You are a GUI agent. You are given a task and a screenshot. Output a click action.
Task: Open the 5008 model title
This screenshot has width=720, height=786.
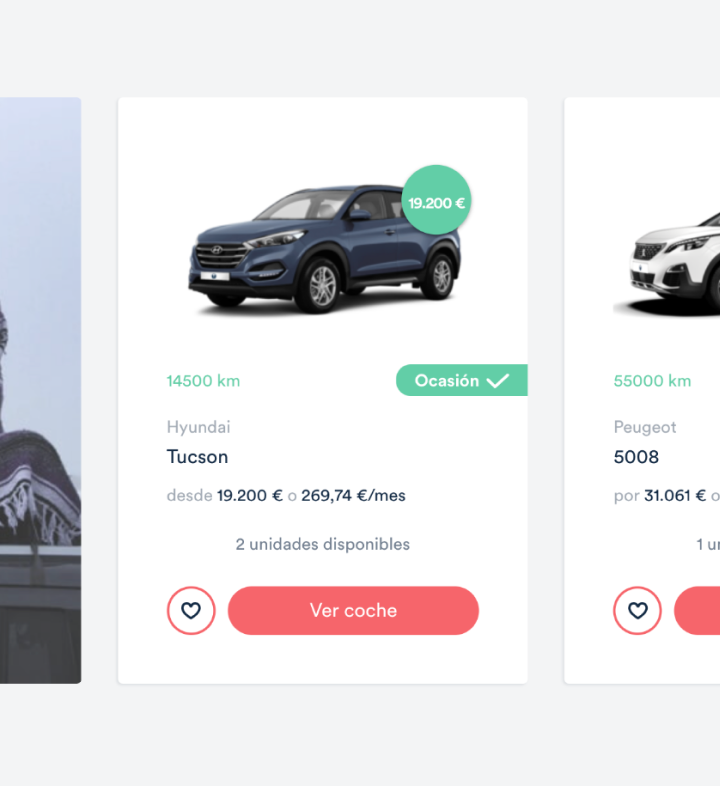(x=636, y=457)
